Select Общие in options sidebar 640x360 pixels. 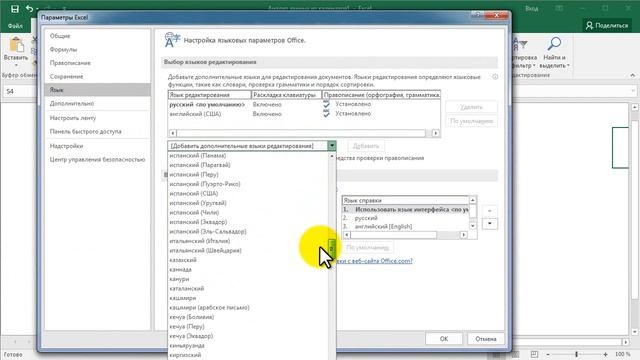pos(97,36)
